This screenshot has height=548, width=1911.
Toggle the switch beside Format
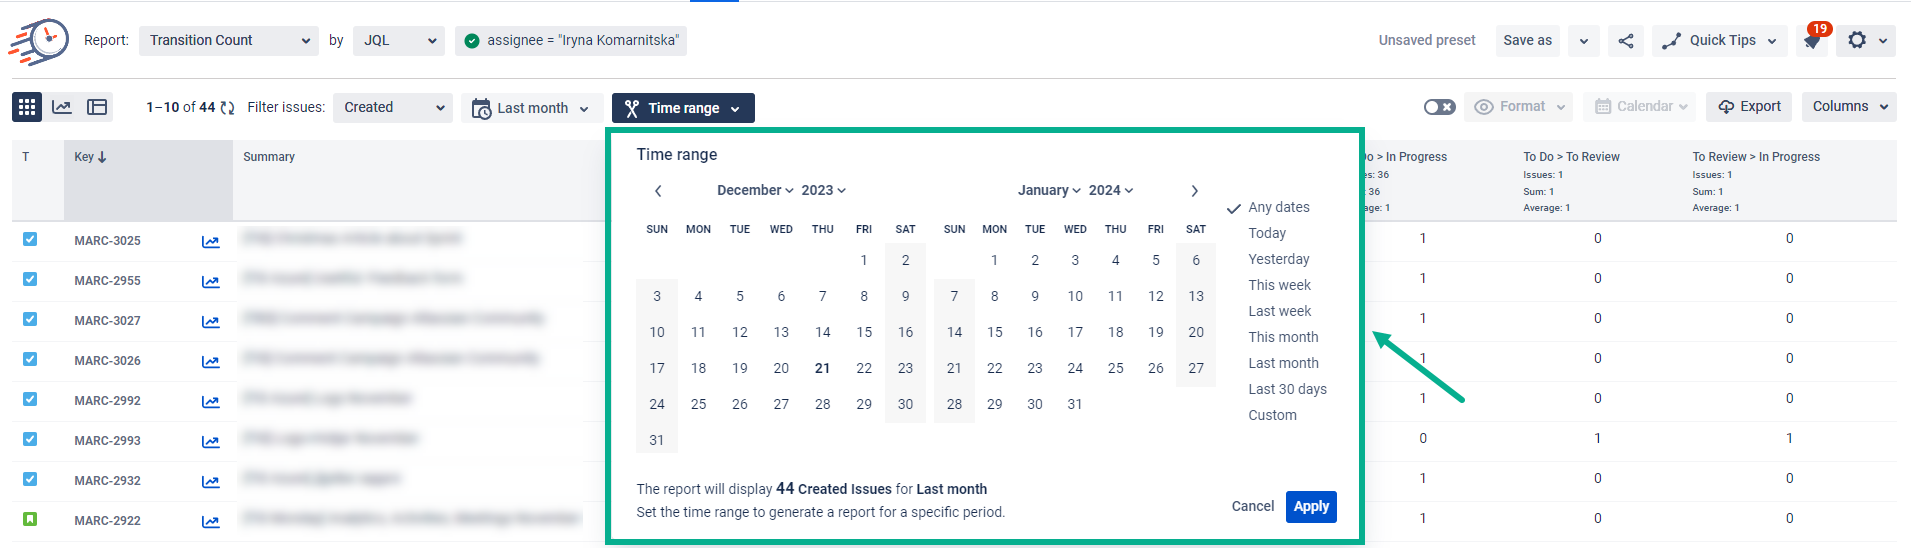pos(1440,107)
